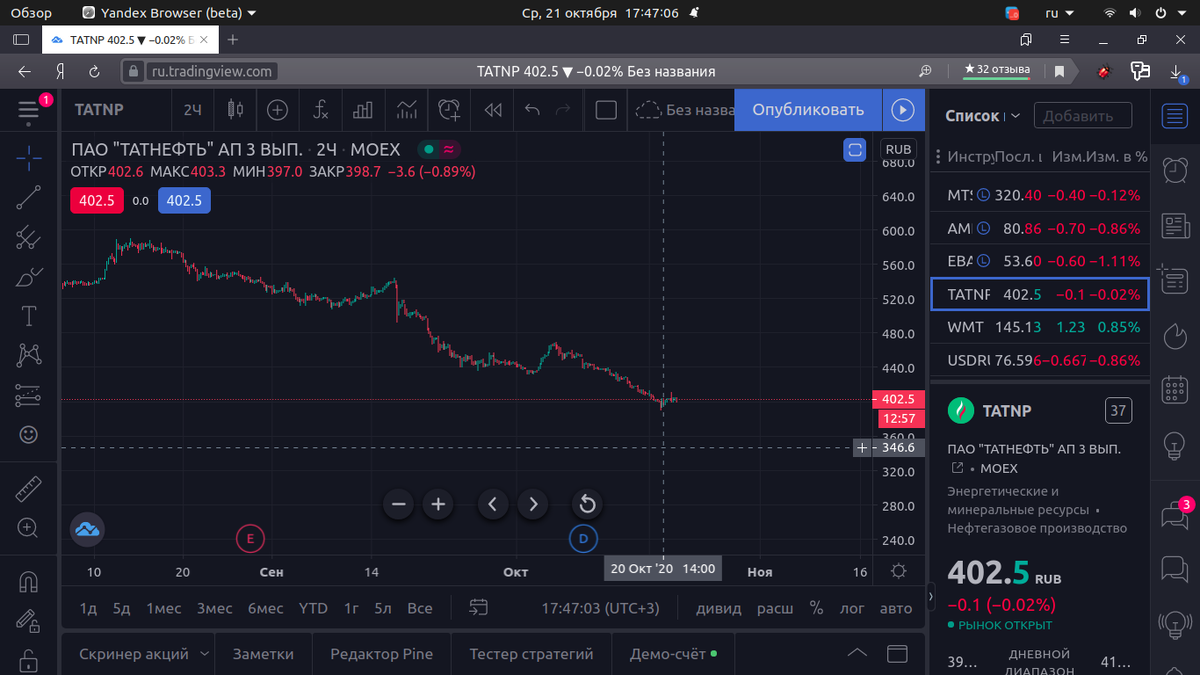Select the 1мес date range
The width and height of the screenshot is (1200, 675).
pos(164,608)
